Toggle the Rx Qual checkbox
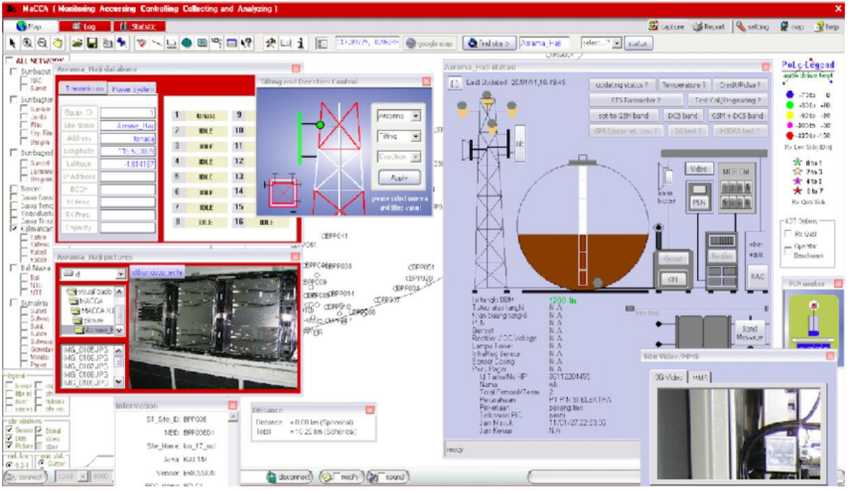 click(x=790, y=235)
